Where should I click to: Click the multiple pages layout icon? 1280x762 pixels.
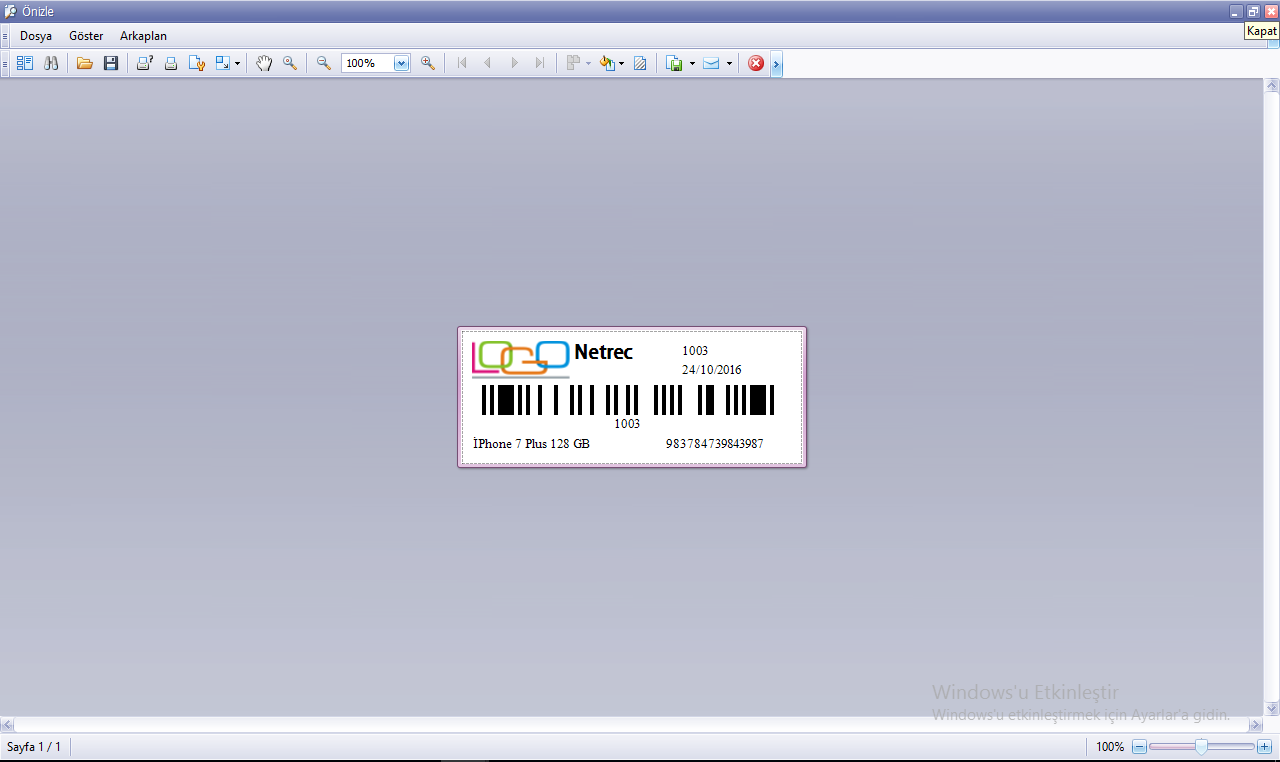574,63
